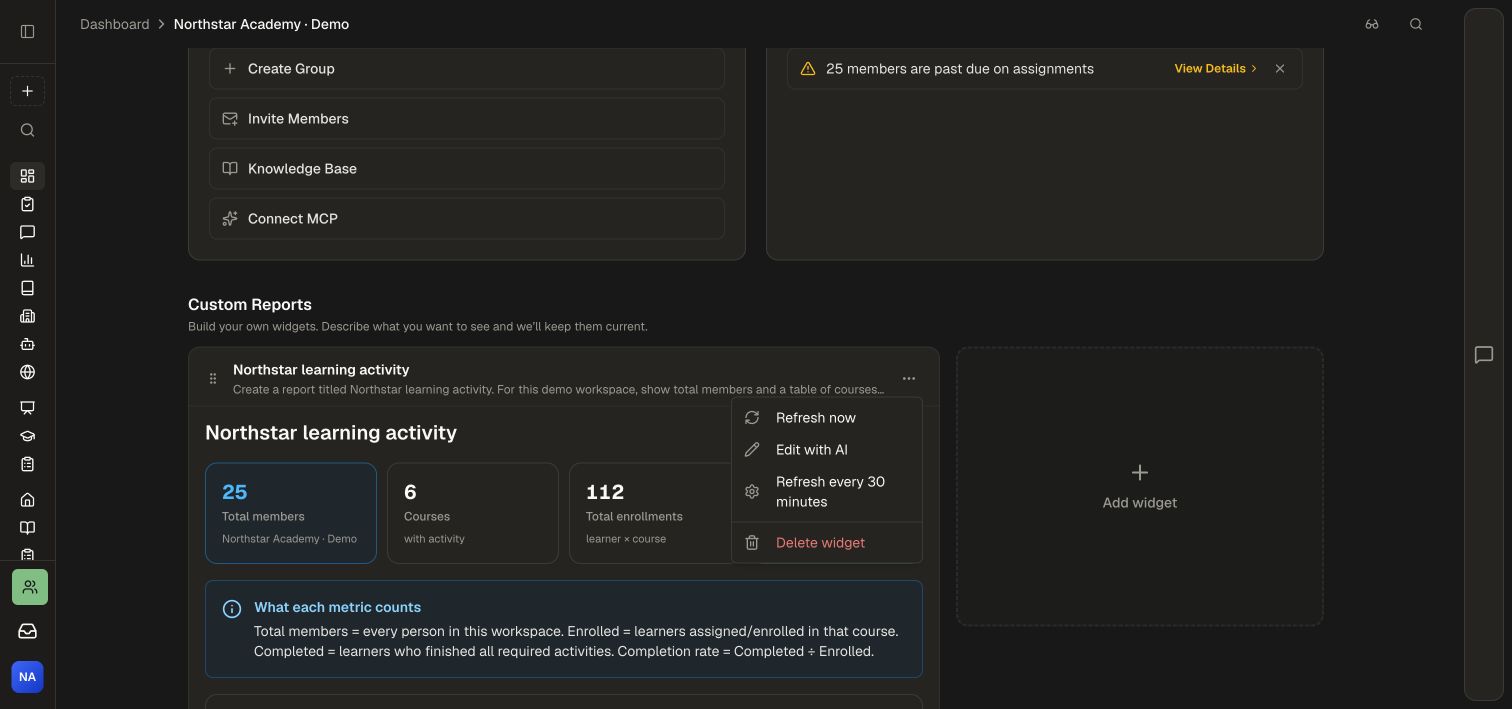The width and height of the screenshot is (1512, 709).
Task: Open the NA user avatar menu
Action: [x=27, y=677]
